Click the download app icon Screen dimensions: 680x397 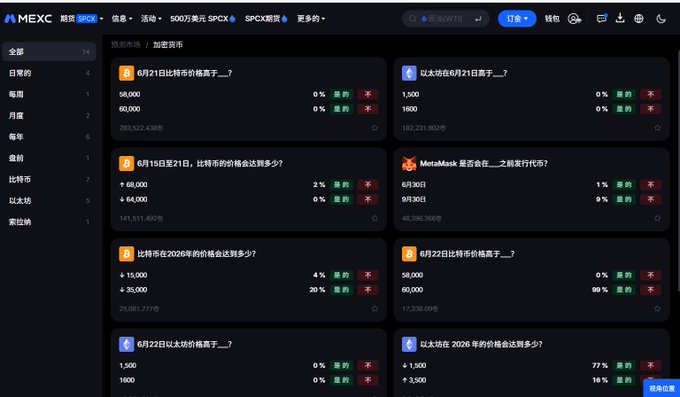(620, 18)
